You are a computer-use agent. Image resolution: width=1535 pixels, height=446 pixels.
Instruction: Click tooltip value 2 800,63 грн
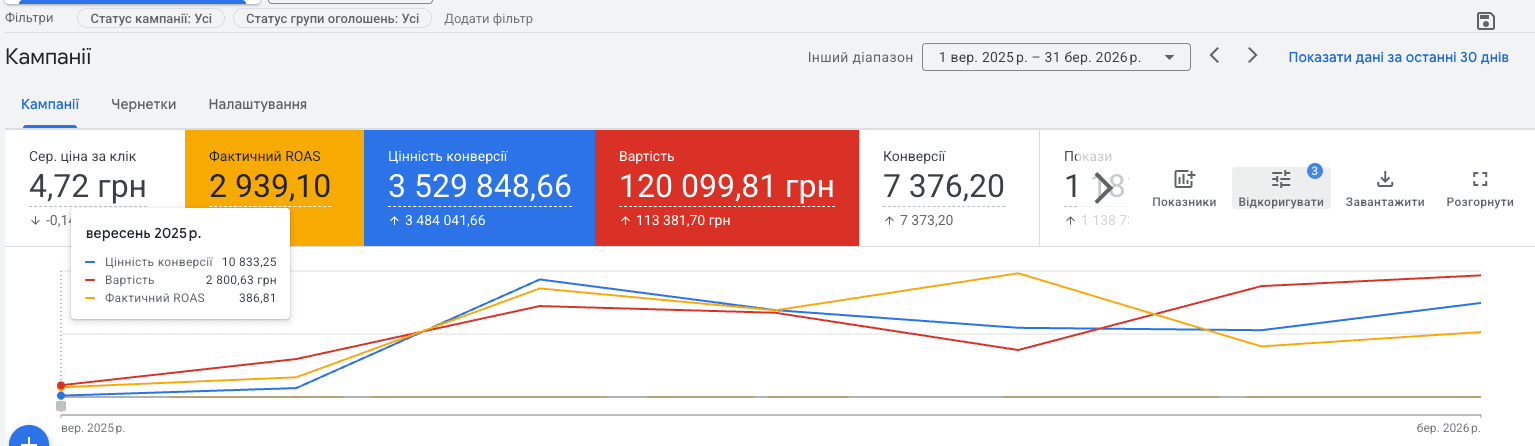[x=241, y=280]
